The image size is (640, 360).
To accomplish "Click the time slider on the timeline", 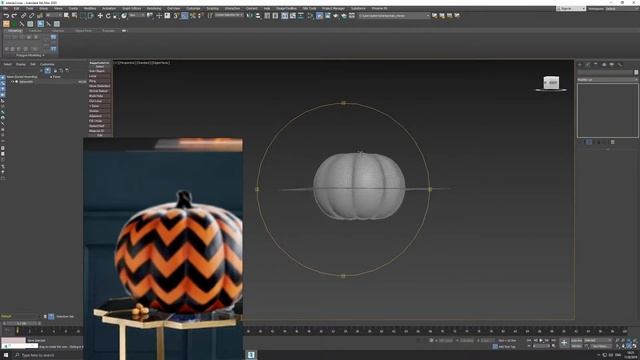I will pos(21,323).
